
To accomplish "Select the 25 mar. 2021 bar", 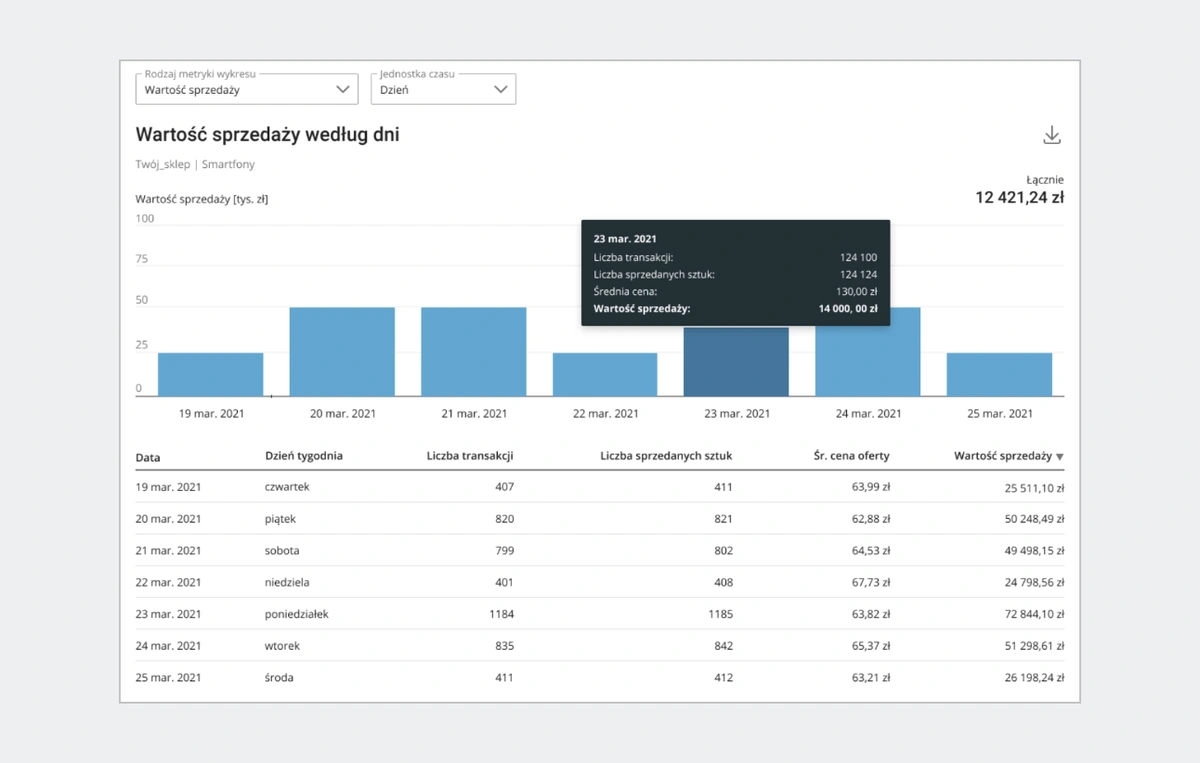I will coord(999,374).
